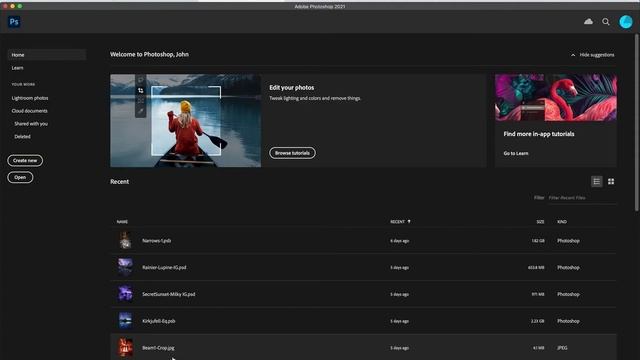Open the Learn section
The image size is (640, 360).
[18, 68]
